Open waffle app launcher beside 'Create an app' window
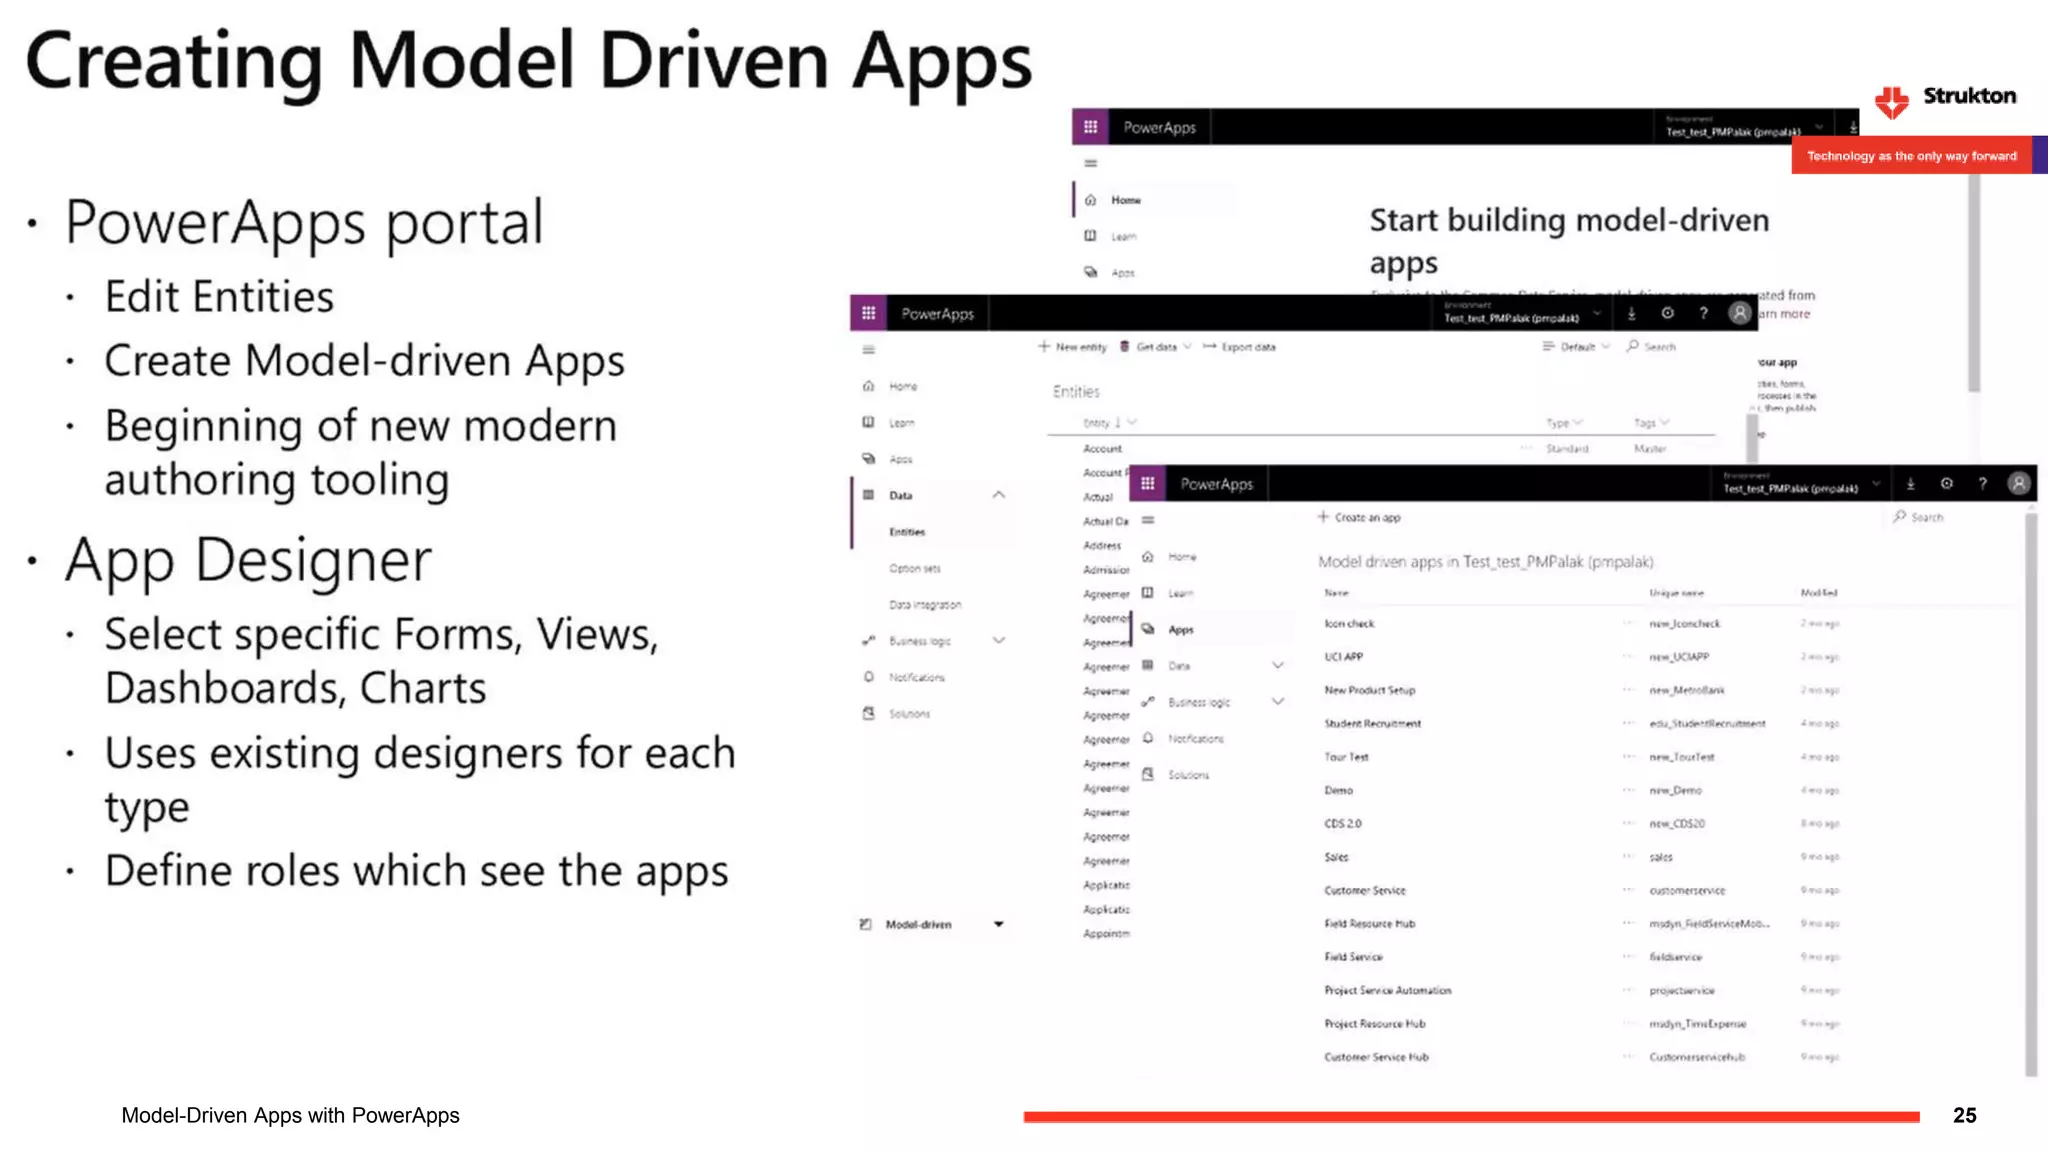2048x1152 pixels. [1147, 484]
